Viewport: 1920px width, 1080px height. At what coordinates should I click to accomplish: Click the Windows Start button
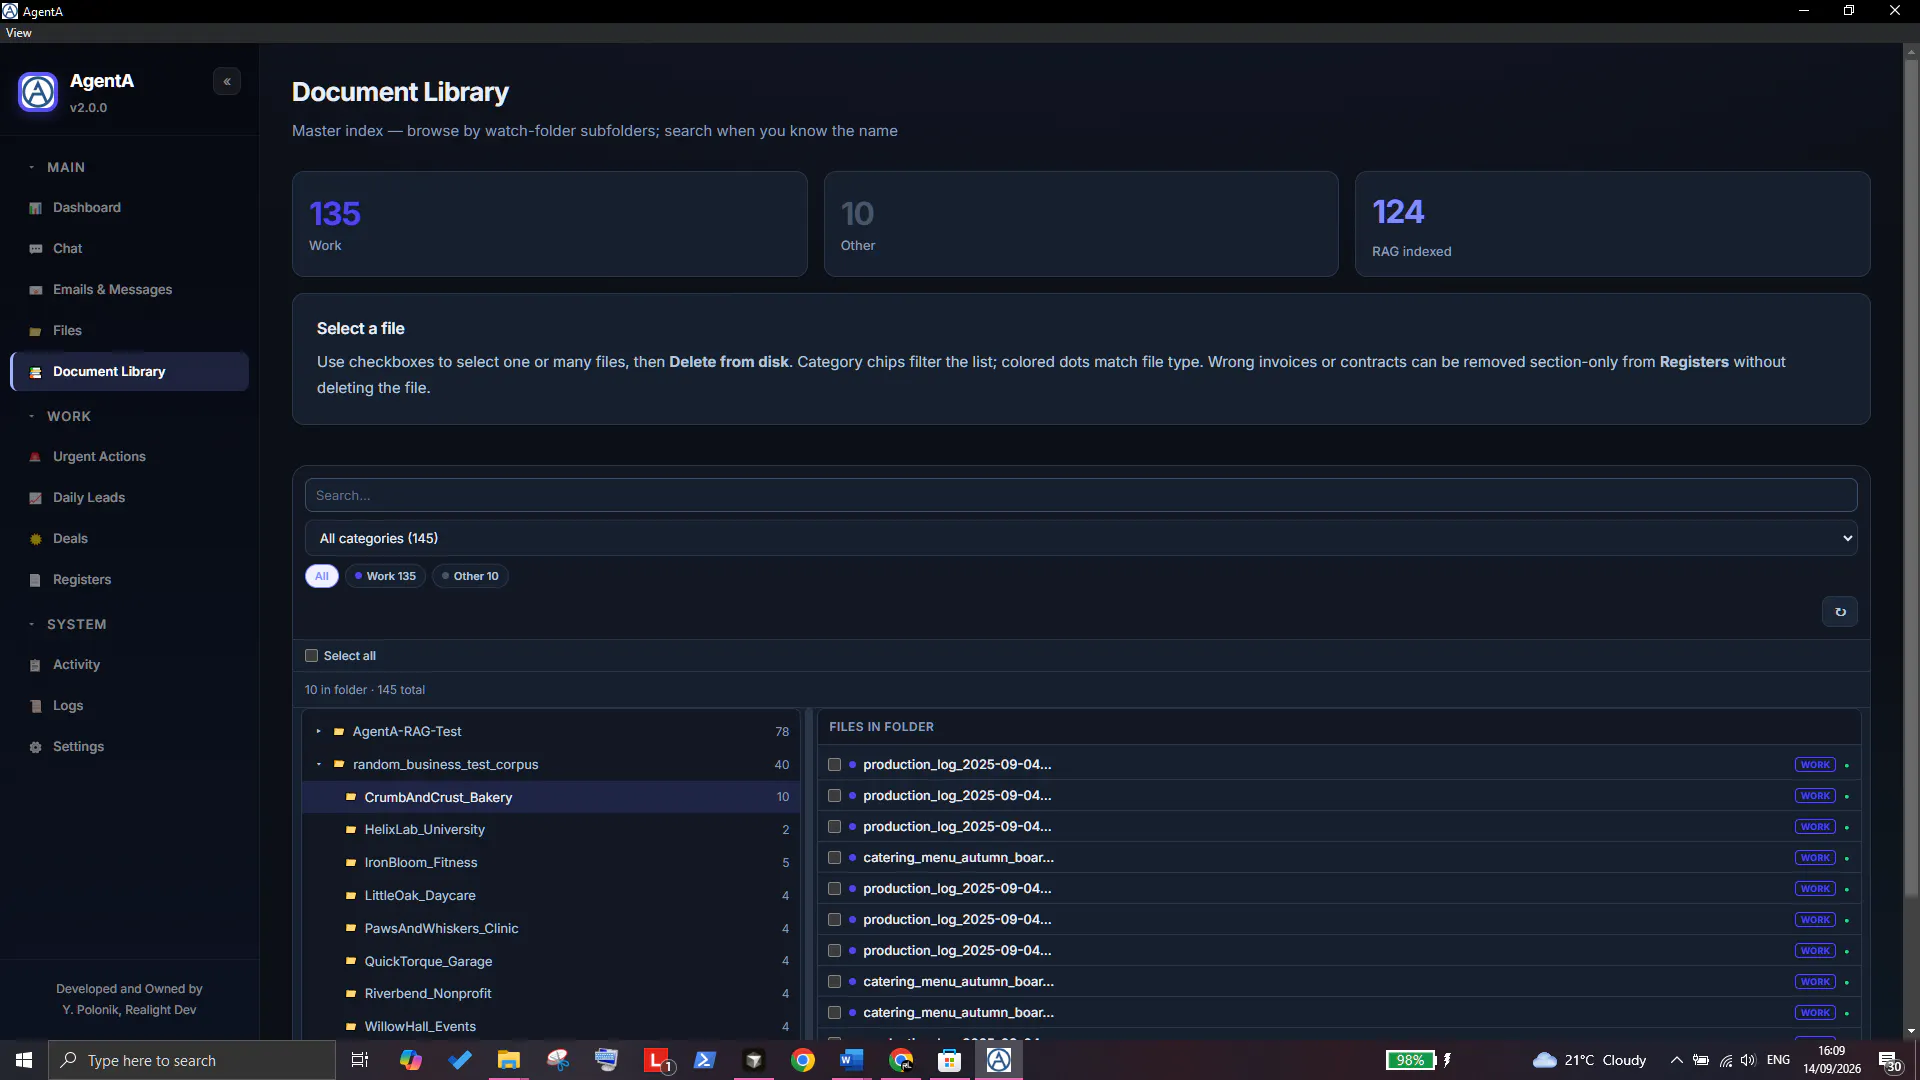(x=24, y=1061)
